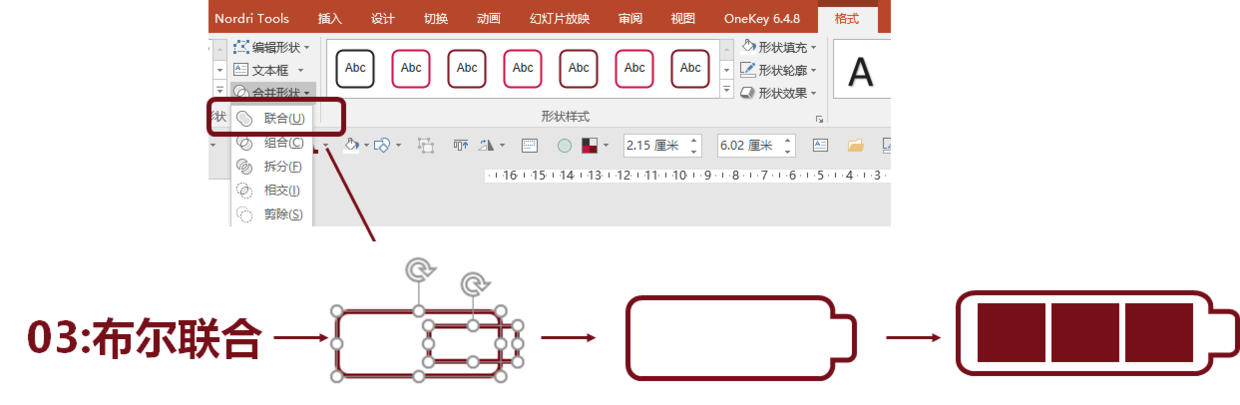Viewport: 1240px width, 405px height.
Task: Choose 相交(I) in merge shapes menu
Action: click(x=271, y=190)
